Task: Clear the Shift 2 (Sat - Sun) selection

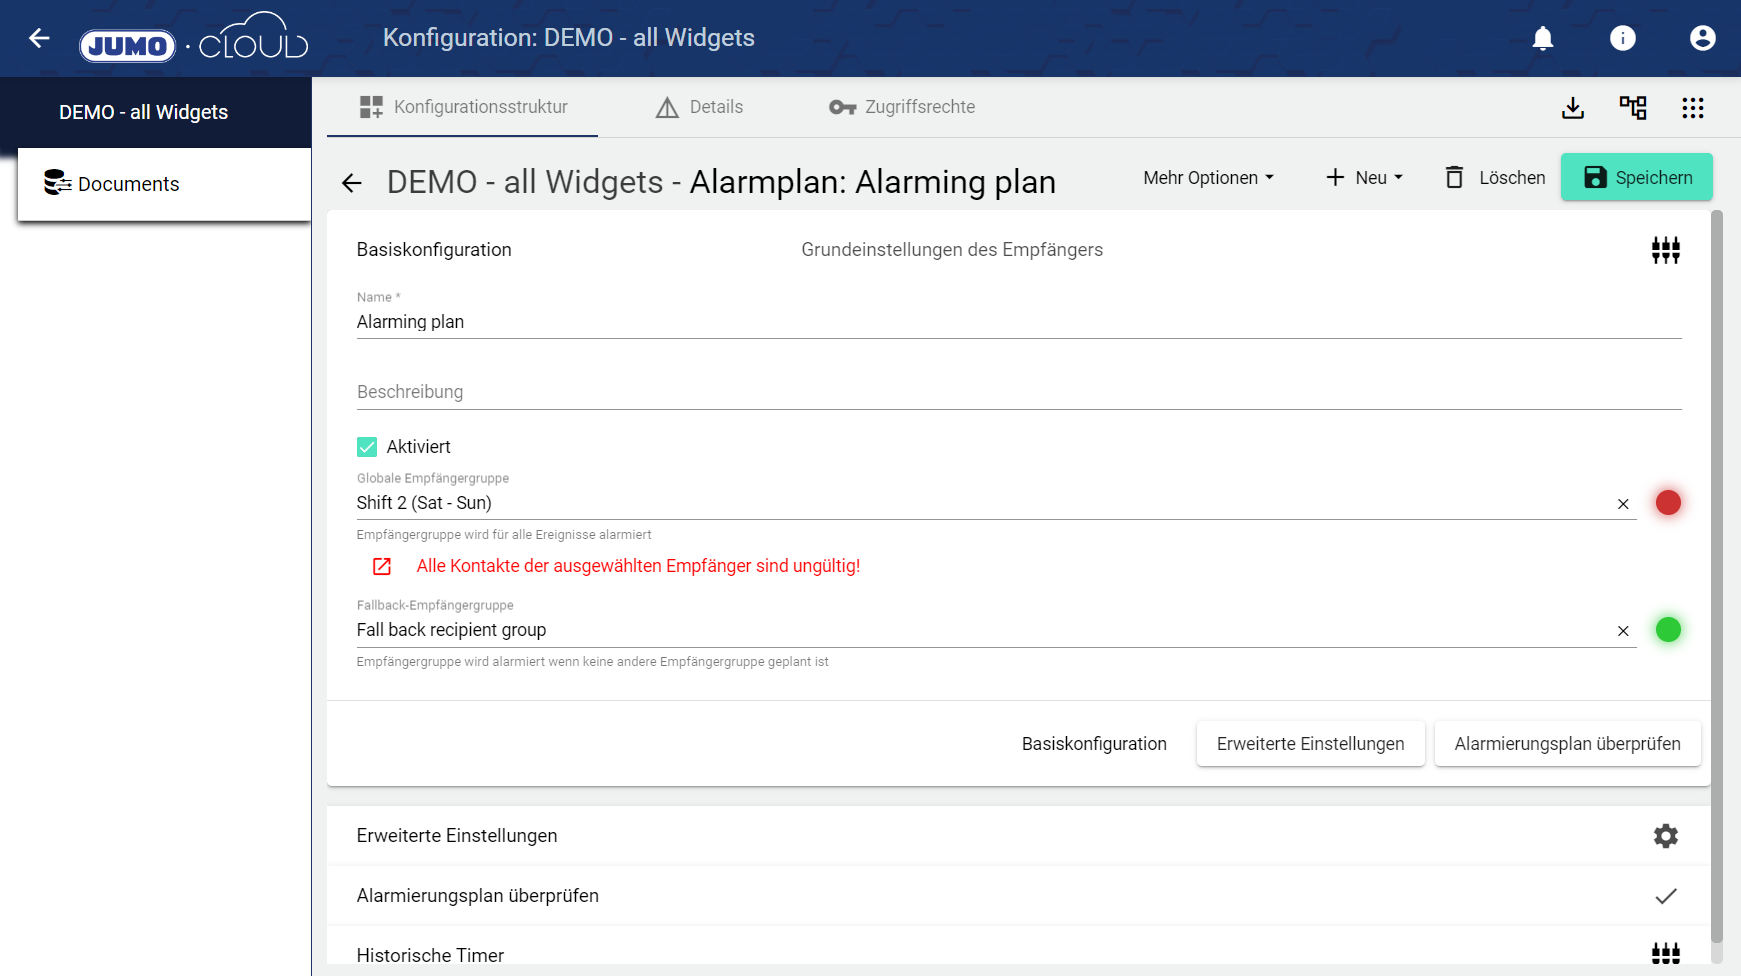Action: point(1623,504)
